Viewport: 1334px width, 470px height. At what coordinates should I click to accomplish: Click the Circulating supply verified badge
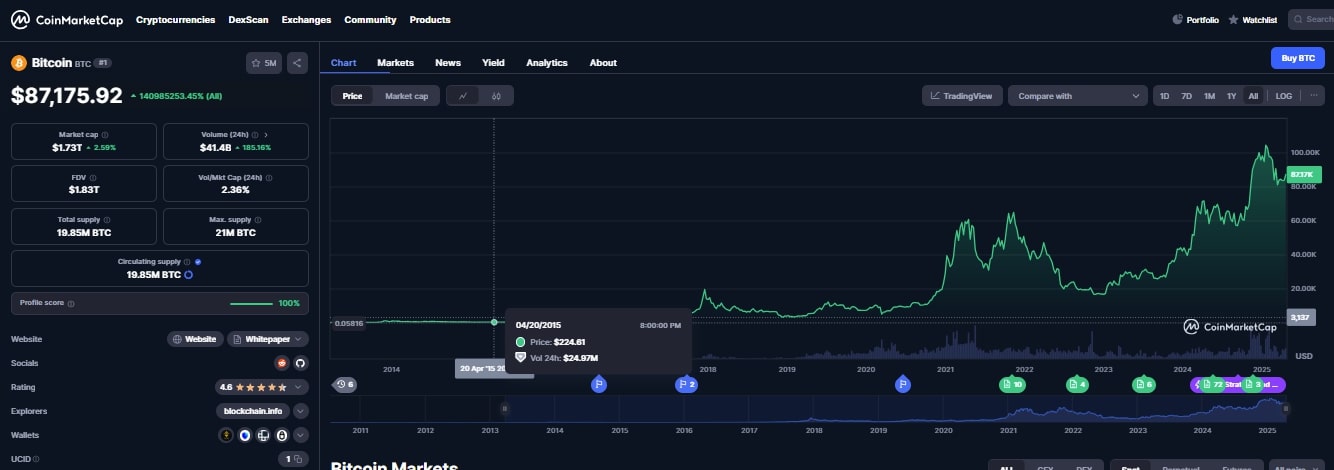point(198,261)
